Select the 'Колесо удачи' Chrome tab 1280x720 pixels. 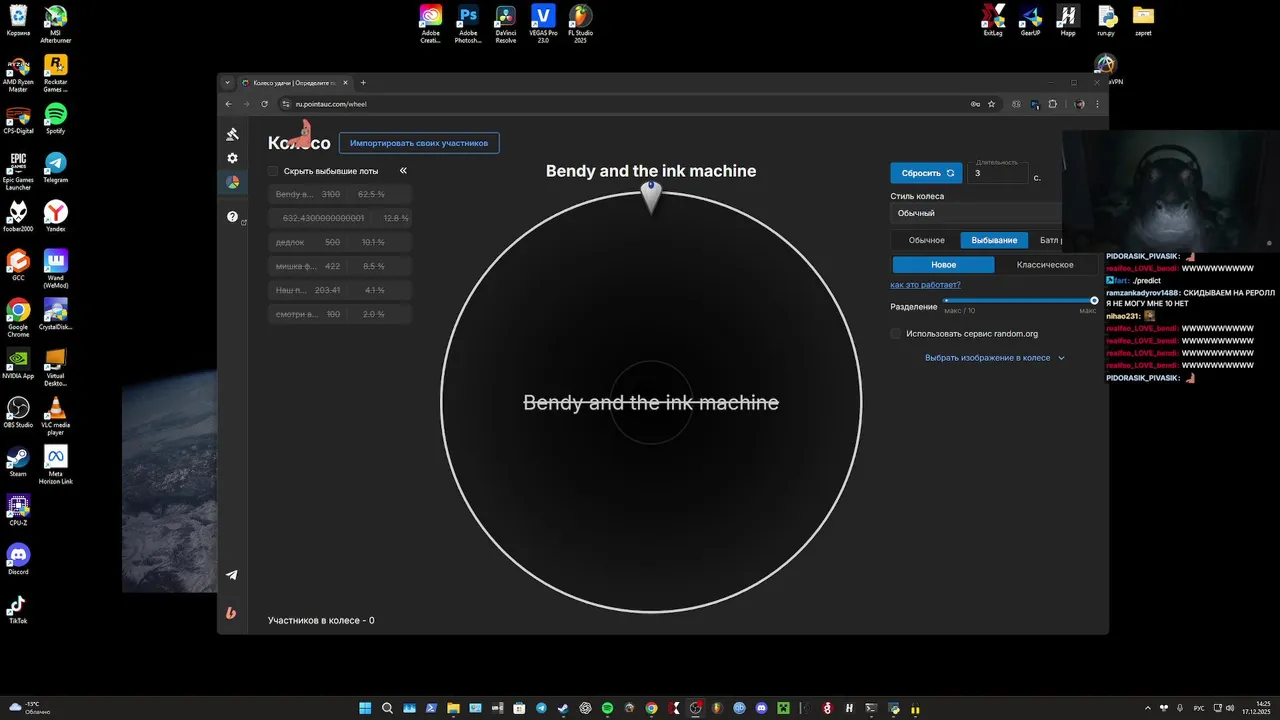[296, 82]
